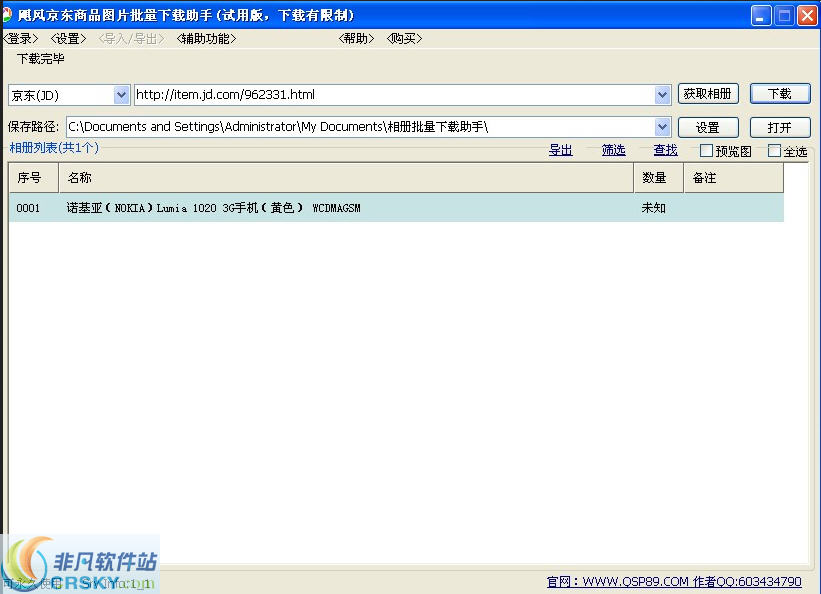This screenshot has height=594, width=821.
Task: Sort by the 序号 column header
Action: (34, 178)
